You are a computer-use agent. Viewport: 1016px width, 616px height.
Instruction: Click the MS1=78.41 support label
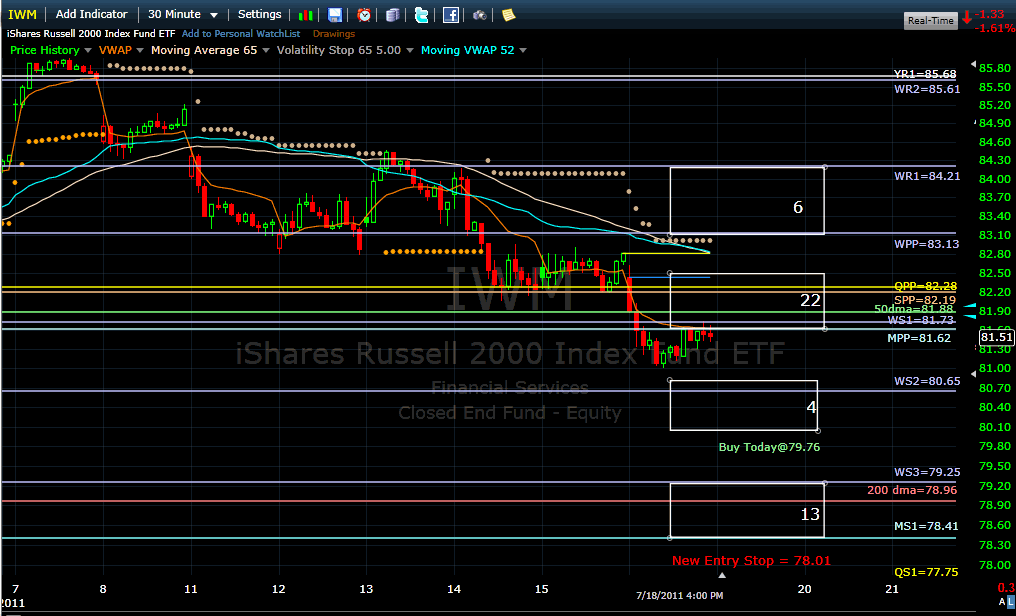point(927,527)
